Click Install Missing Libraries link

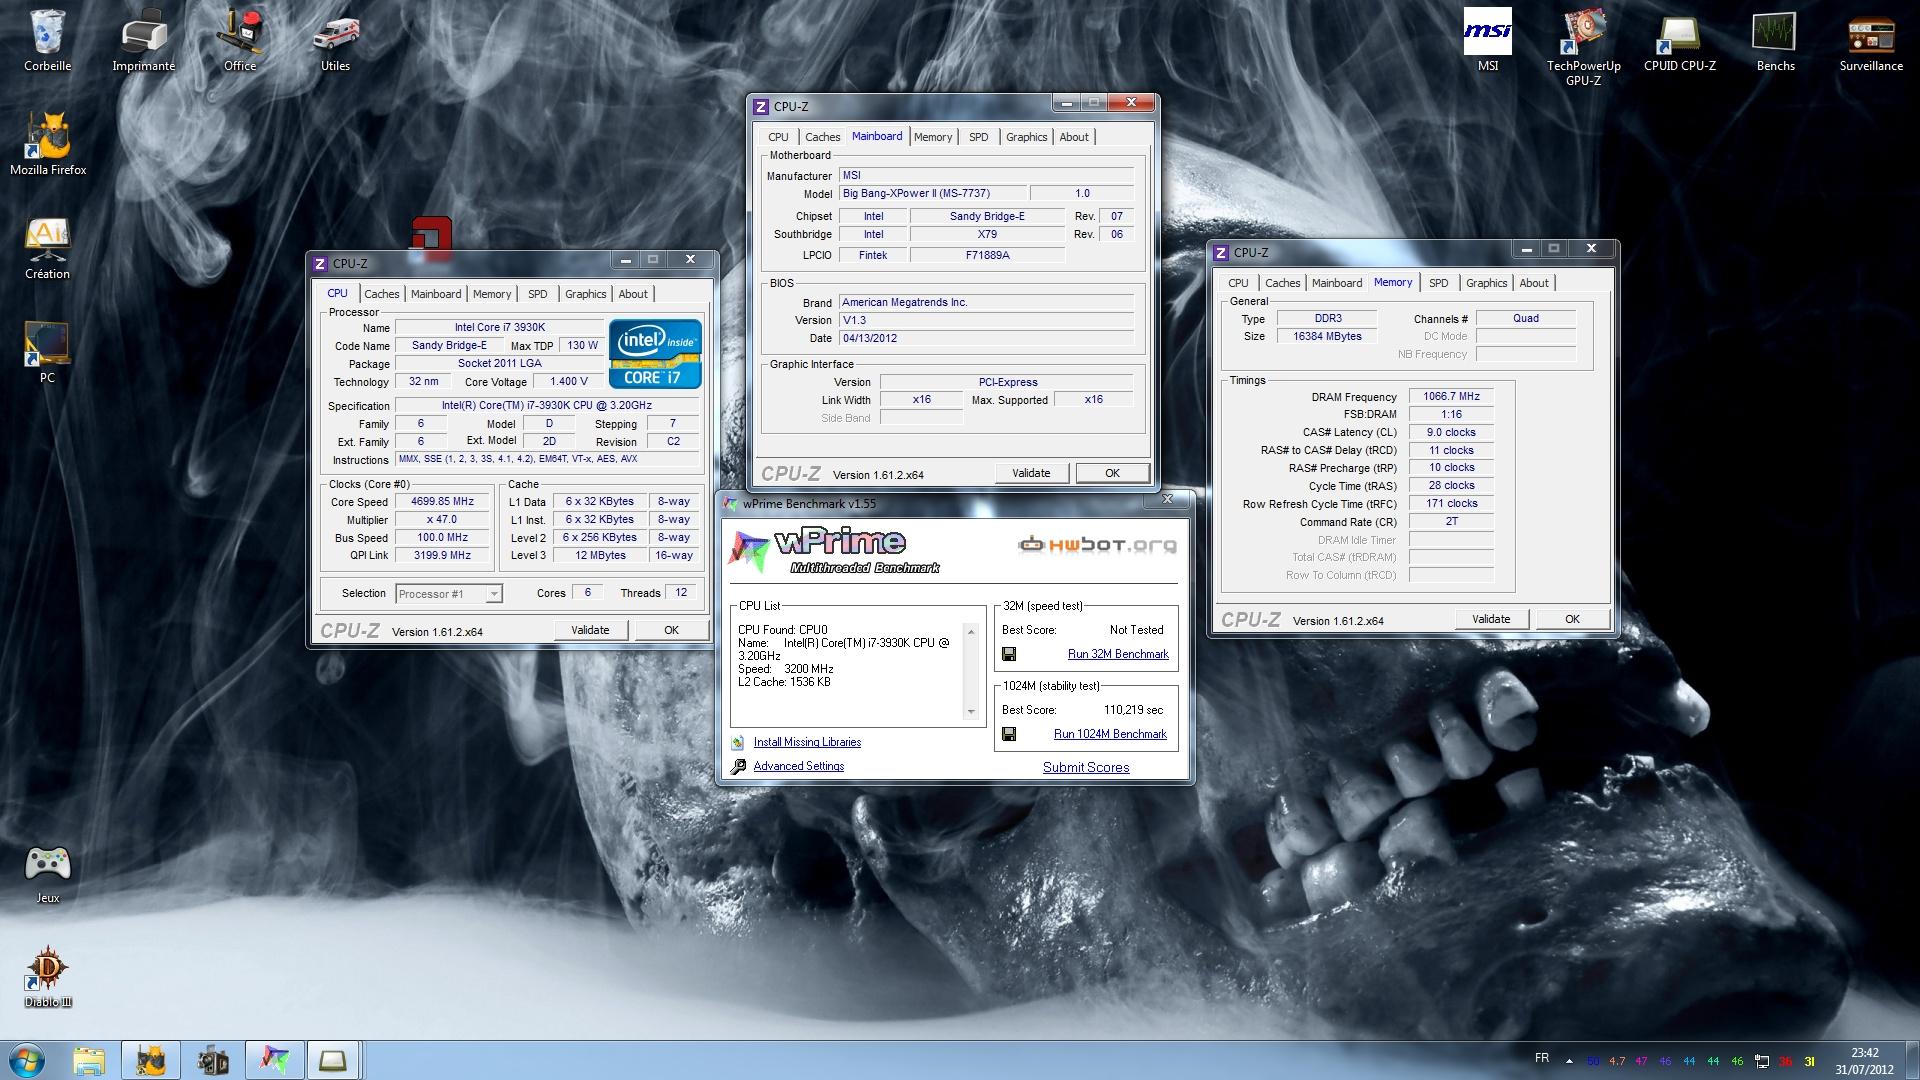[x=807, y=742]
